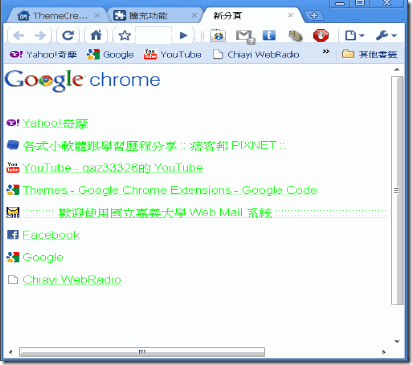Click the horizontal scrollbar thumb
Image resolution: width=412 pixels, height=365 pixels.
(142, 352)
